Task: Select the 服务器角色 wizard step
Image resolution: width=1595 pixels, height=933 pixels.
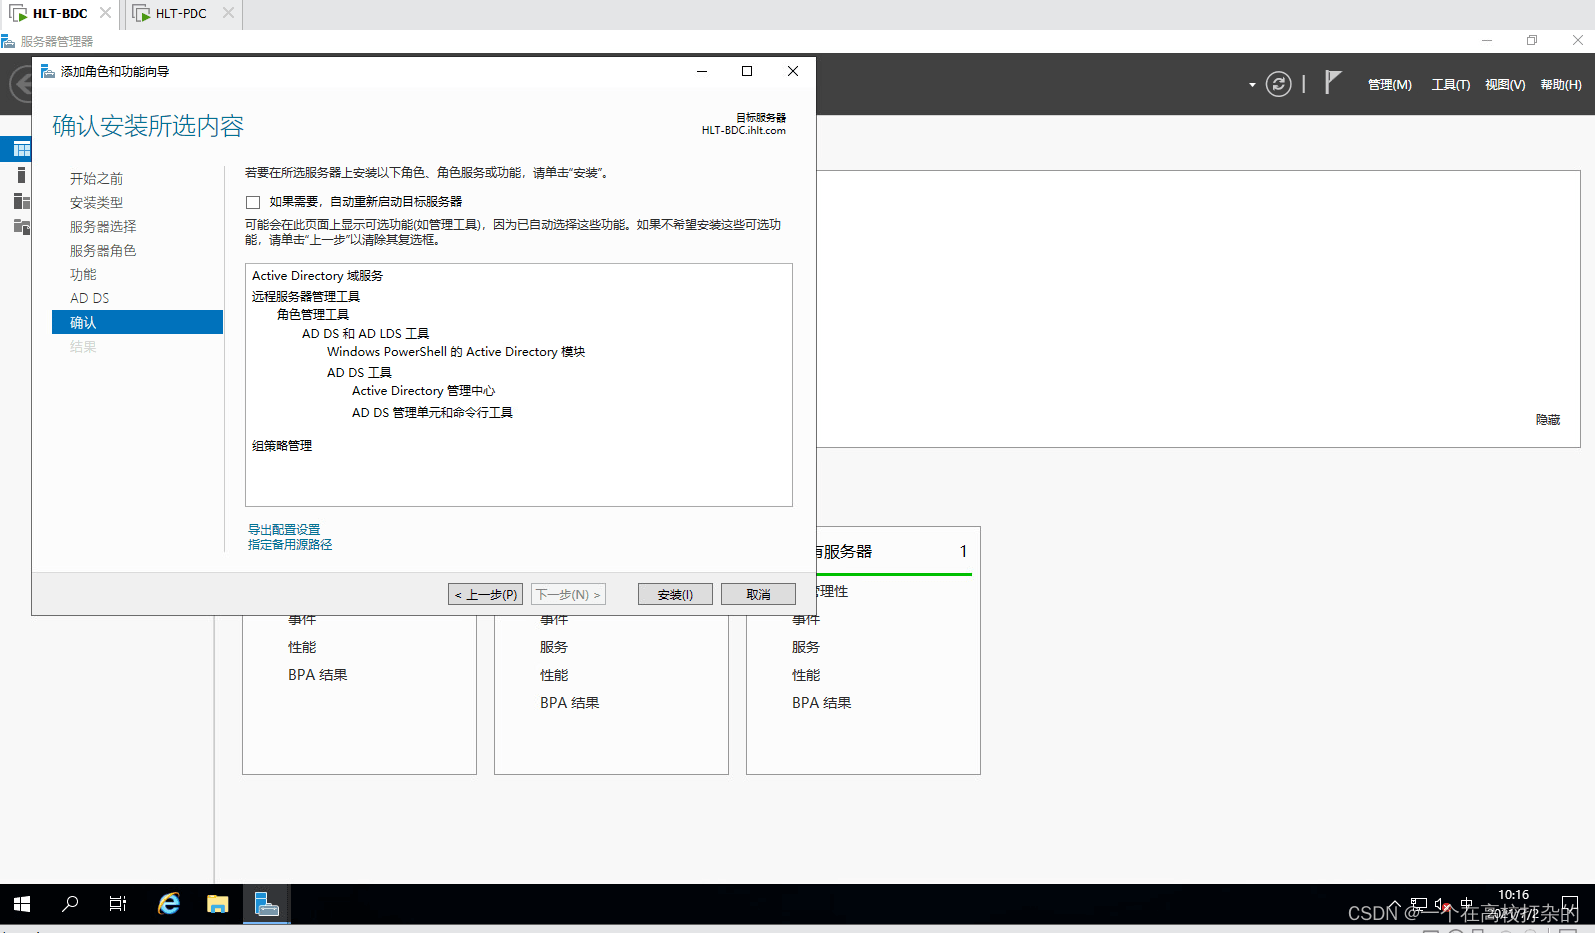Action: [103, 250]
